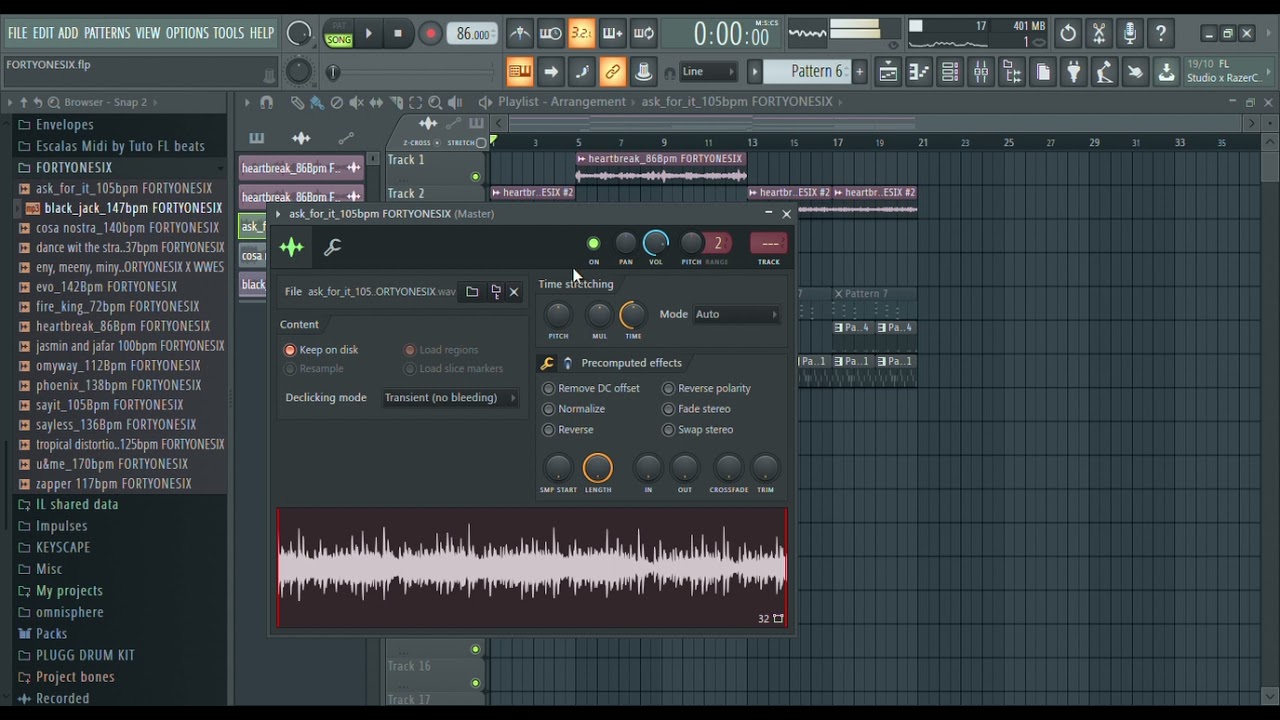Select the magnet snap icon in playlist toolbar
The width and height of the screenshot is (1280, 720).
[x=266, y=102]
